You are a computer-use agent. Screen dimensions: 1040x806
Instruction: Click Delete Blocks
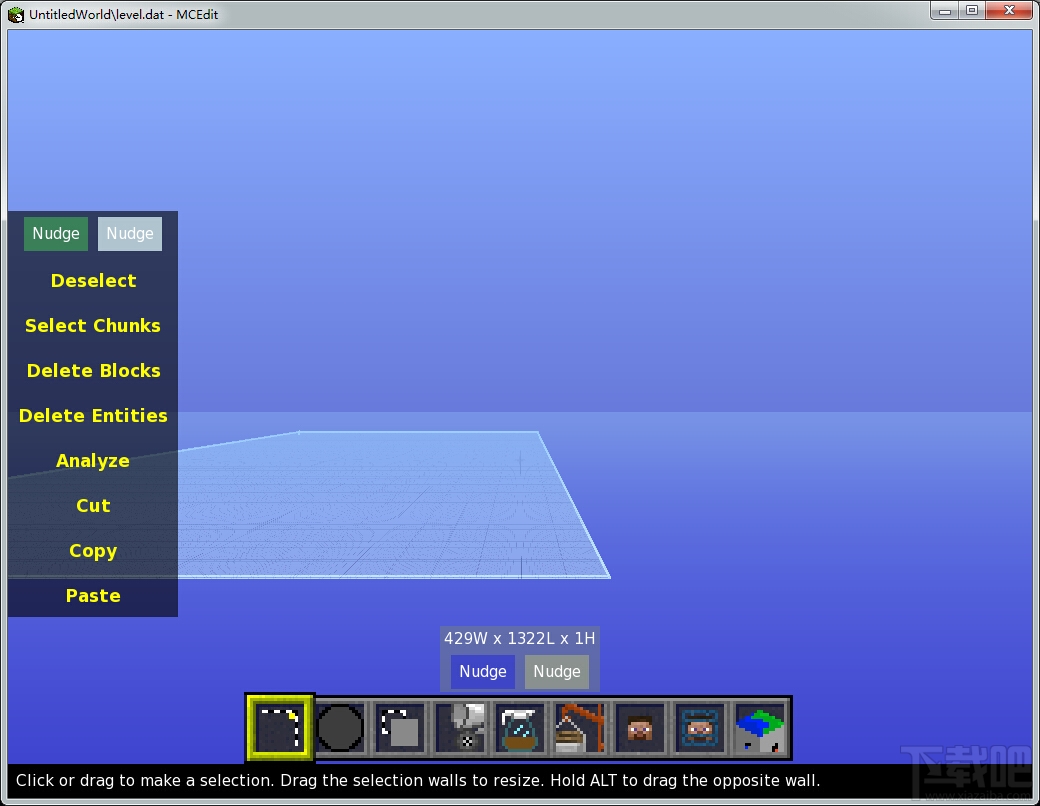94,371
